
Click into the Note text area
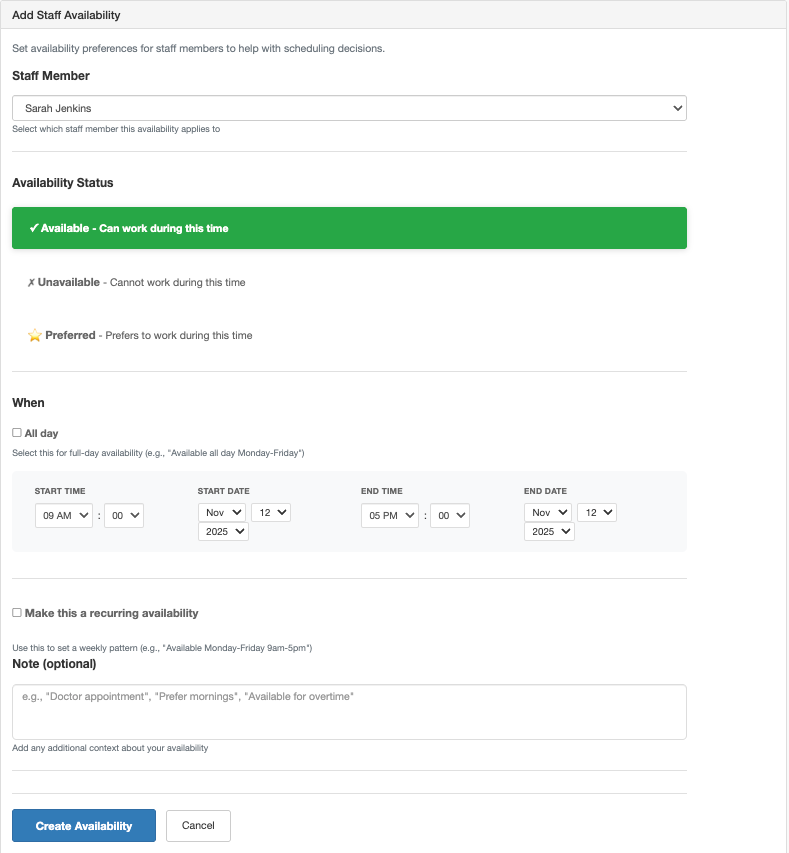[x=349, y=711]
